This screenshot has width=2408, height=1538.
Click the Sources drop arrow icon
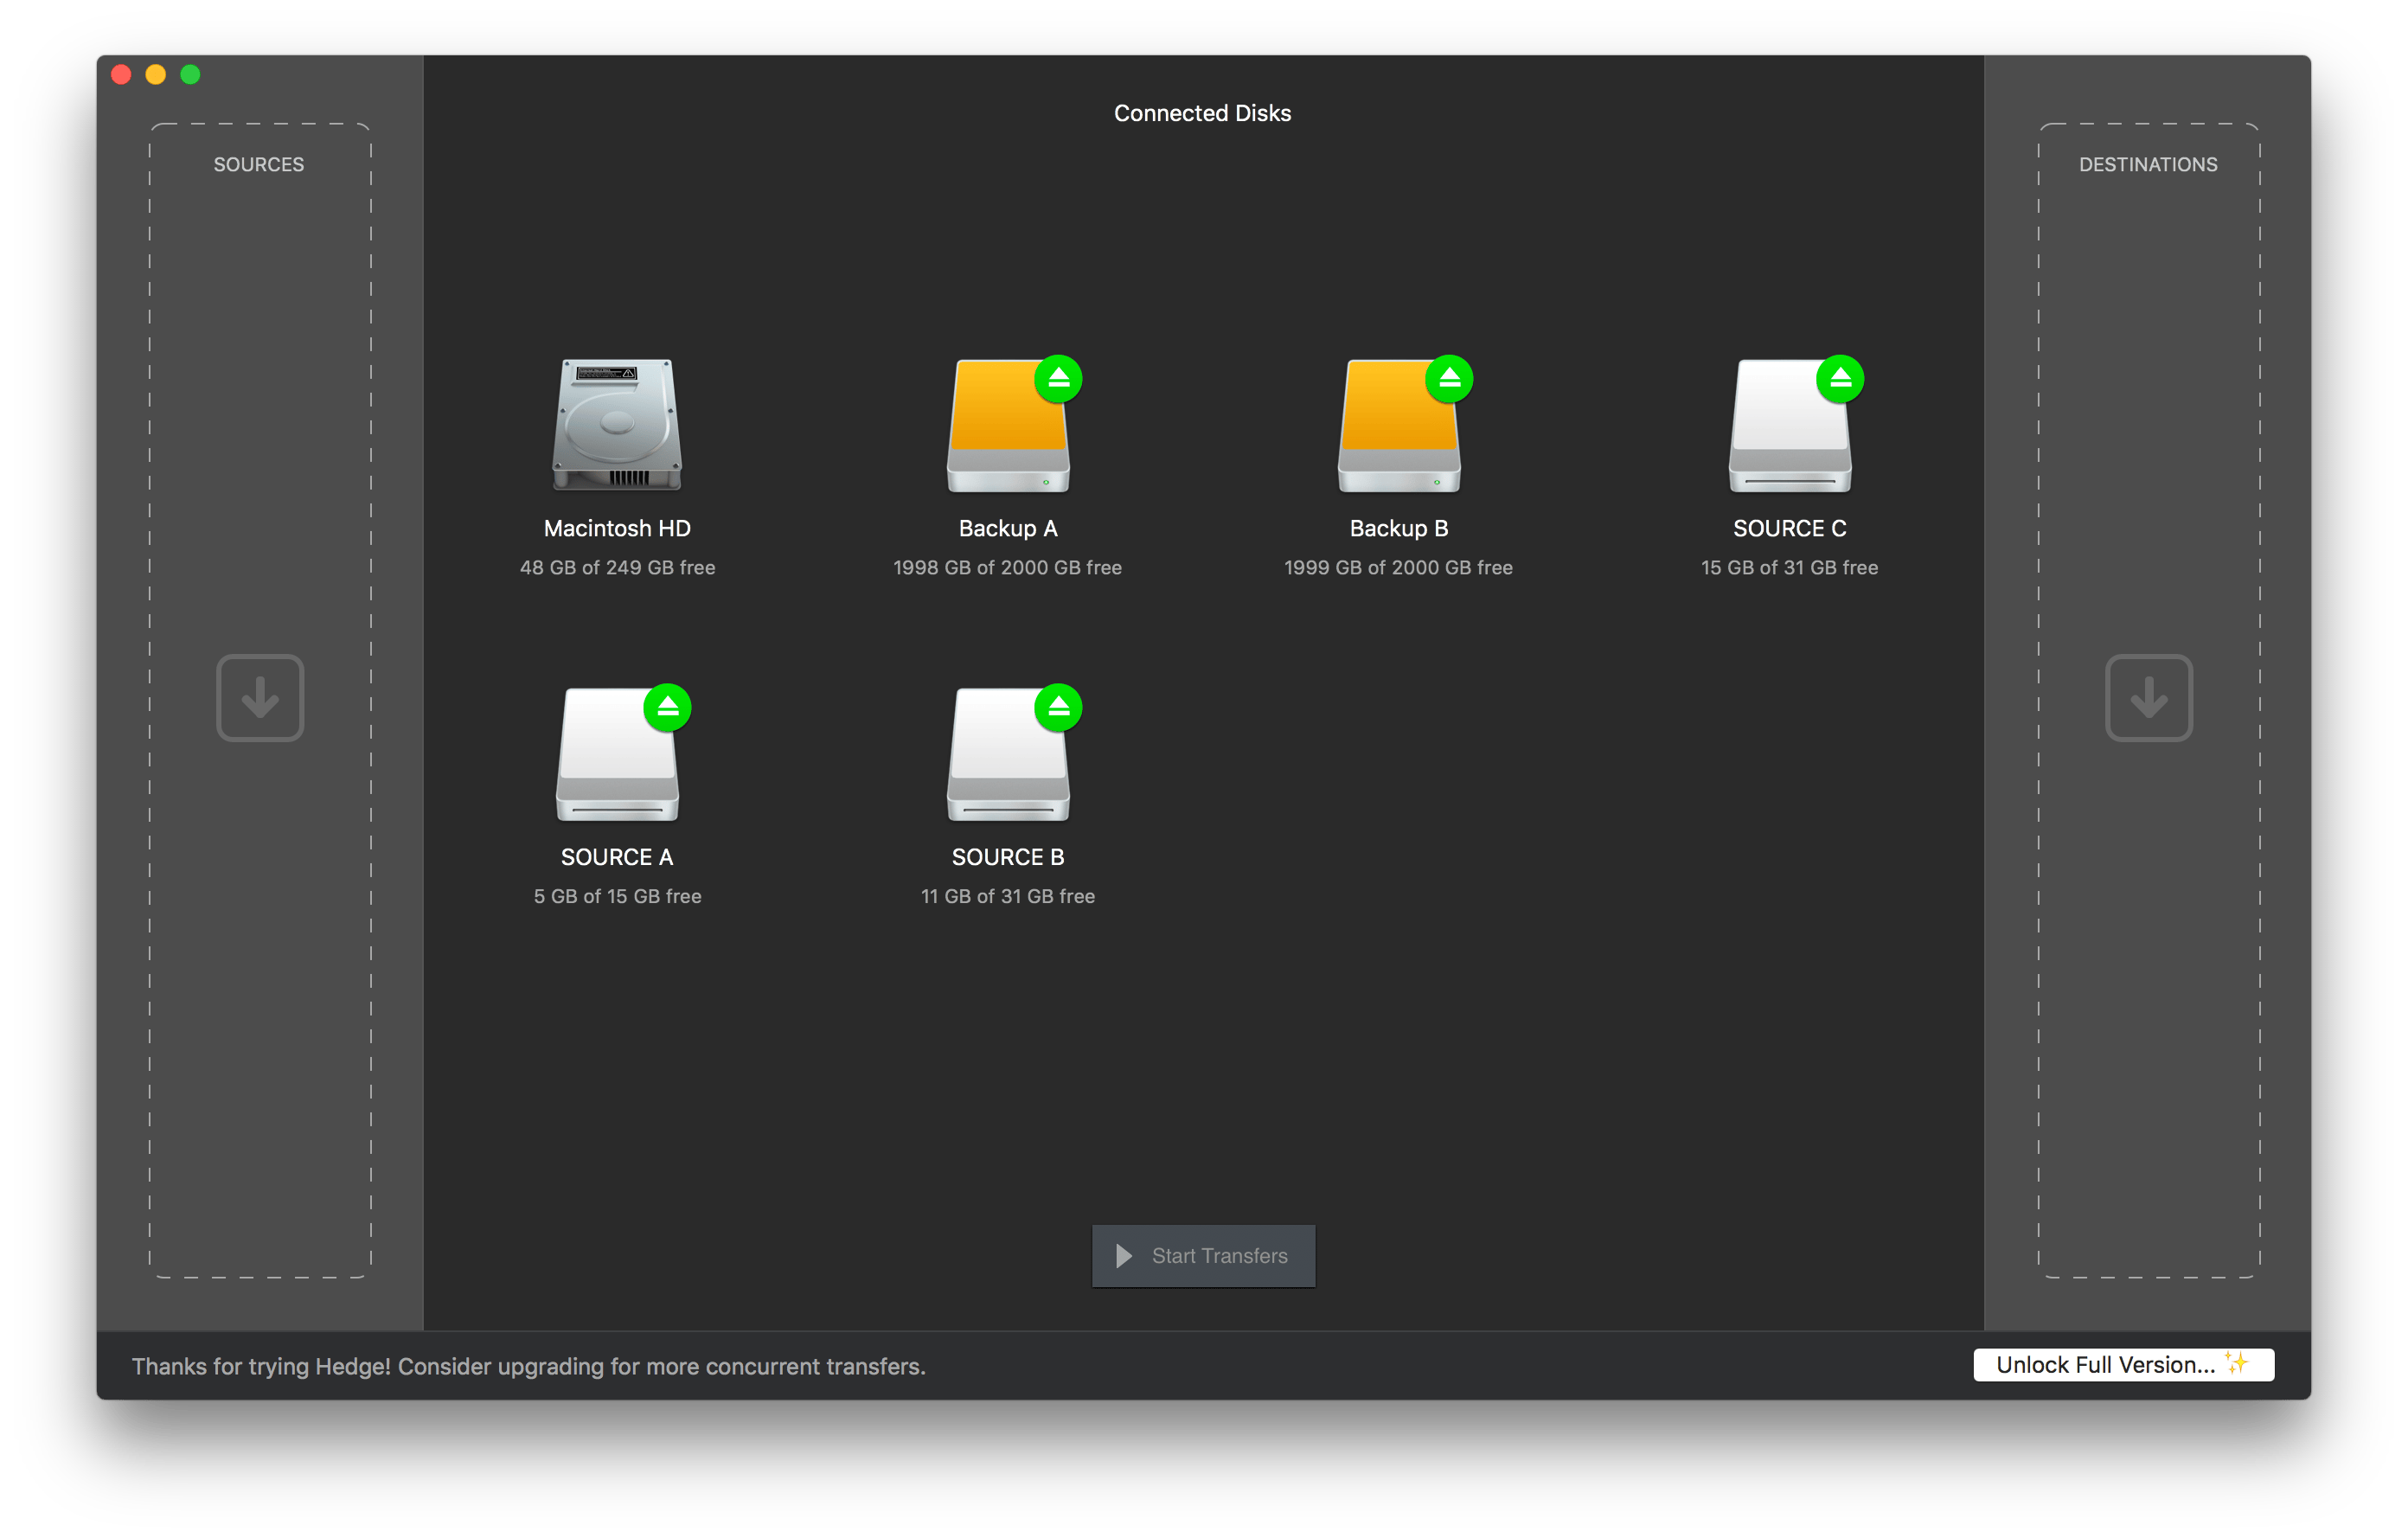tap(260, 698)
